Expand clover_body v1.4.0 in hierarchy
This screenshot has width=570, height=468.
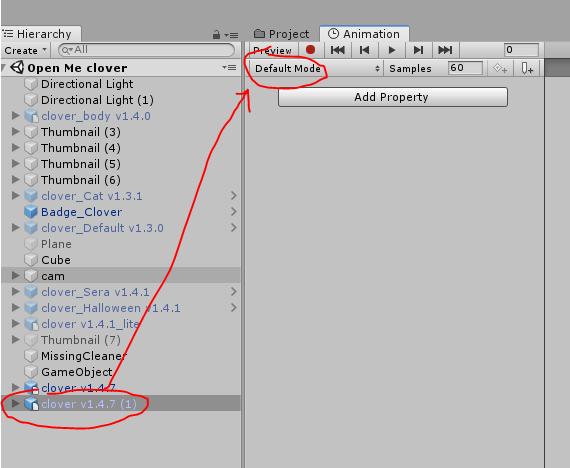coord(16,116)
